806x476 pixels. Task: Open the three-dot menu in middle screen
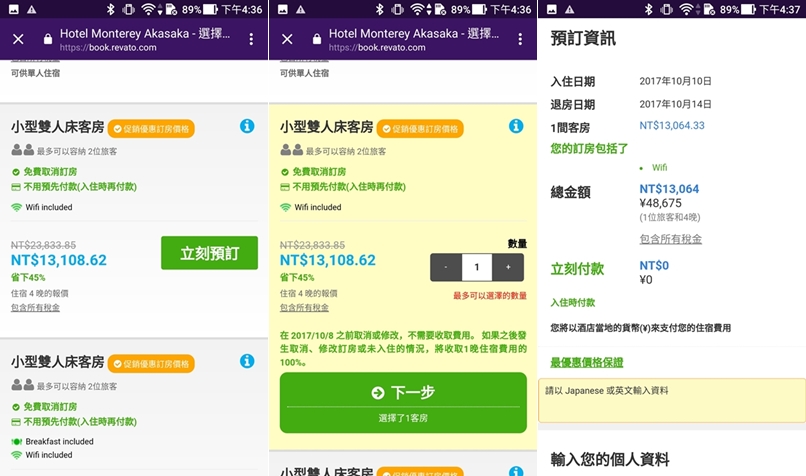click(x=520, y=39)
